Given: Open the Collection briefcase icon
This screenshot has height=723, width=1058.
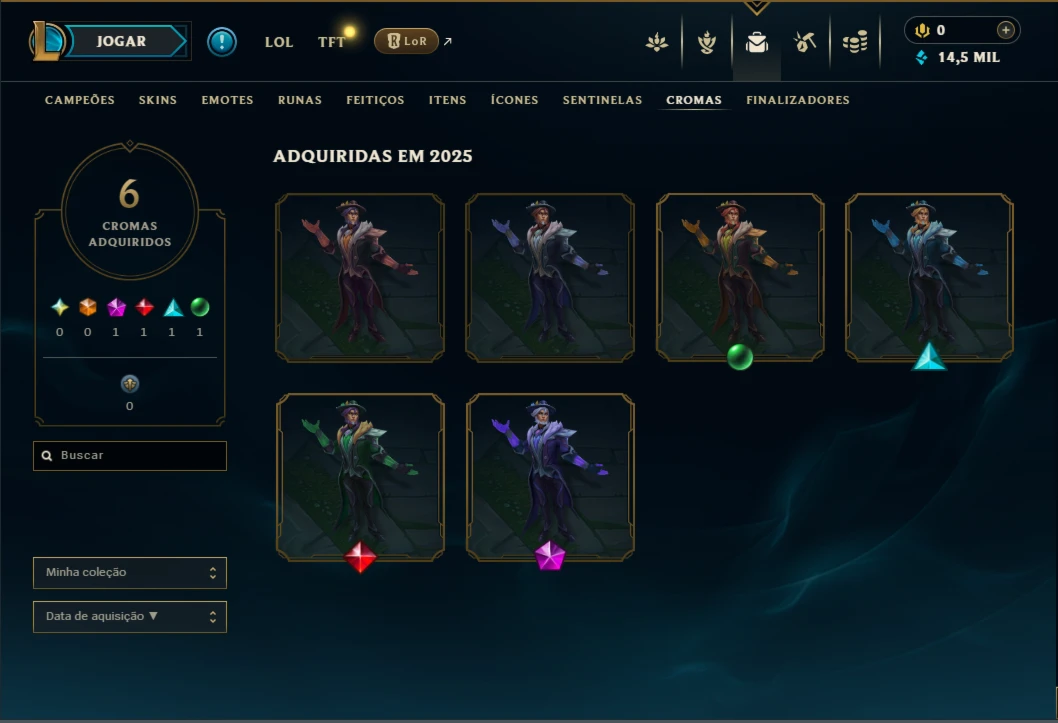Looking at the screenshot, I should pos(756,42).
